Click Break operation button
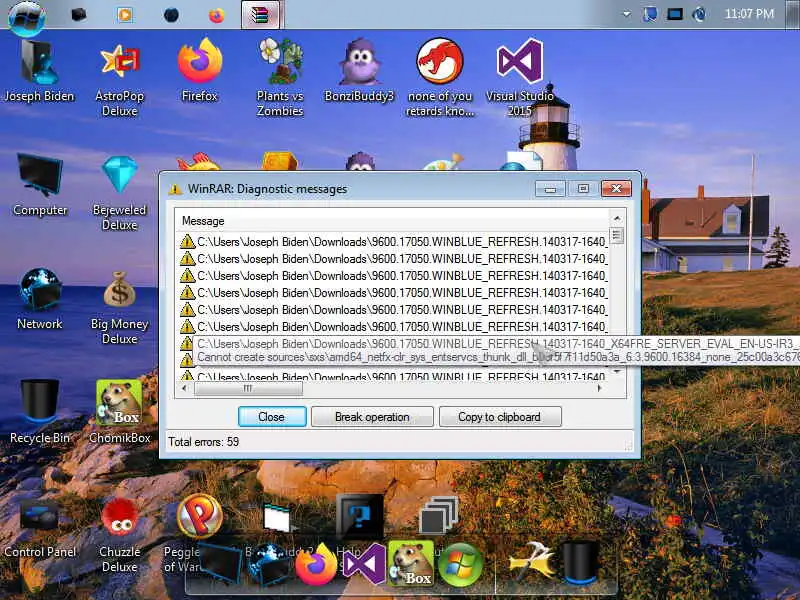The image size is (800, 600). [x=372, y=417]
